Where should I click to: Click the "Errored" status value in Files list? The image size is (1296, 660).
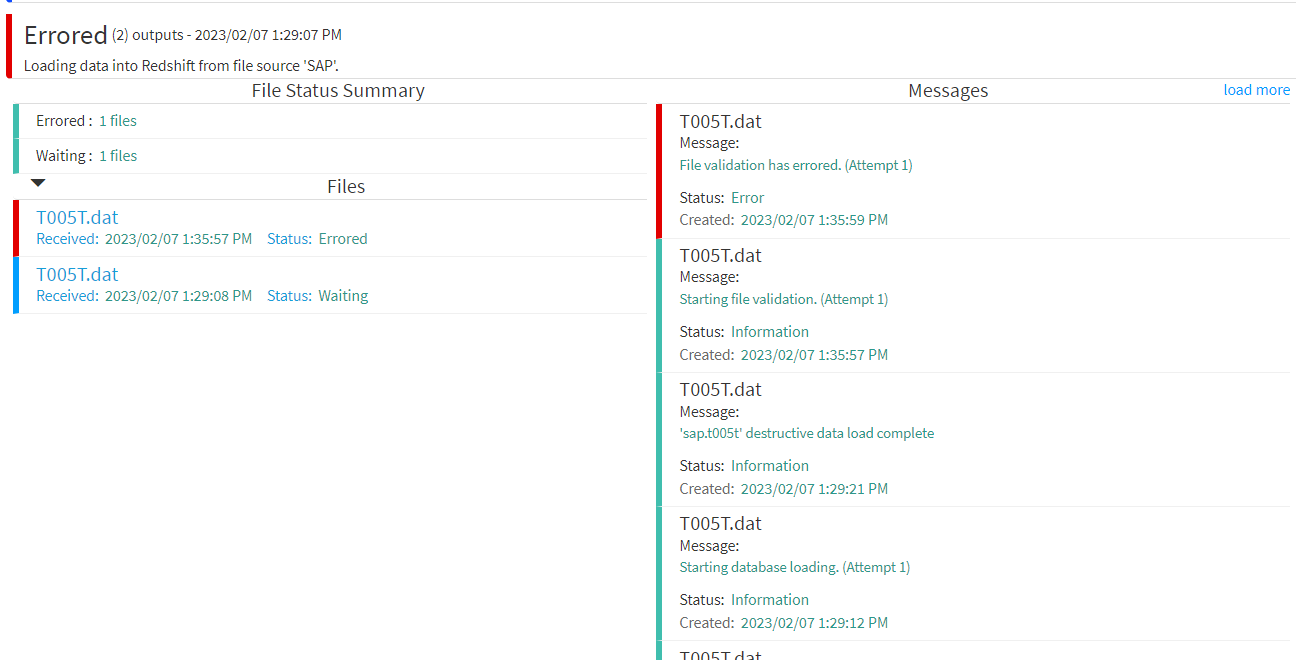[x=343, y=239]
